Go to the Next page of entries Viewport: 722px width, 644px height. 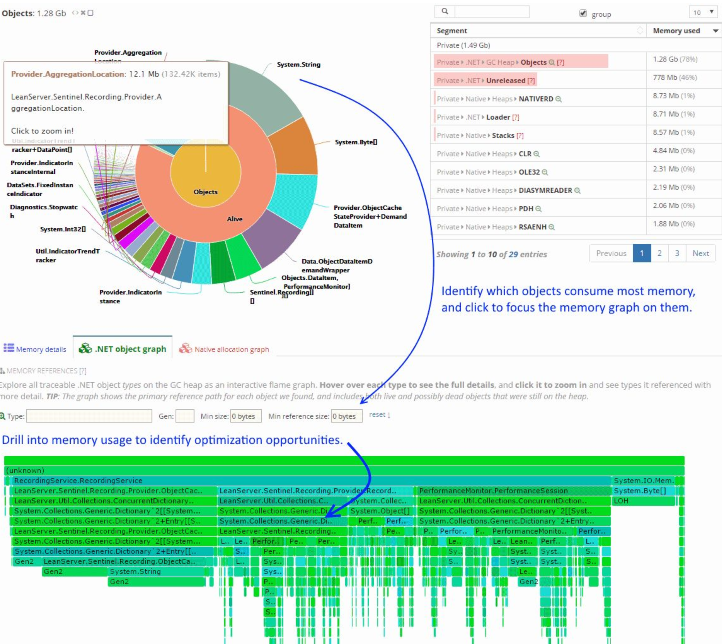coord(701,253)
